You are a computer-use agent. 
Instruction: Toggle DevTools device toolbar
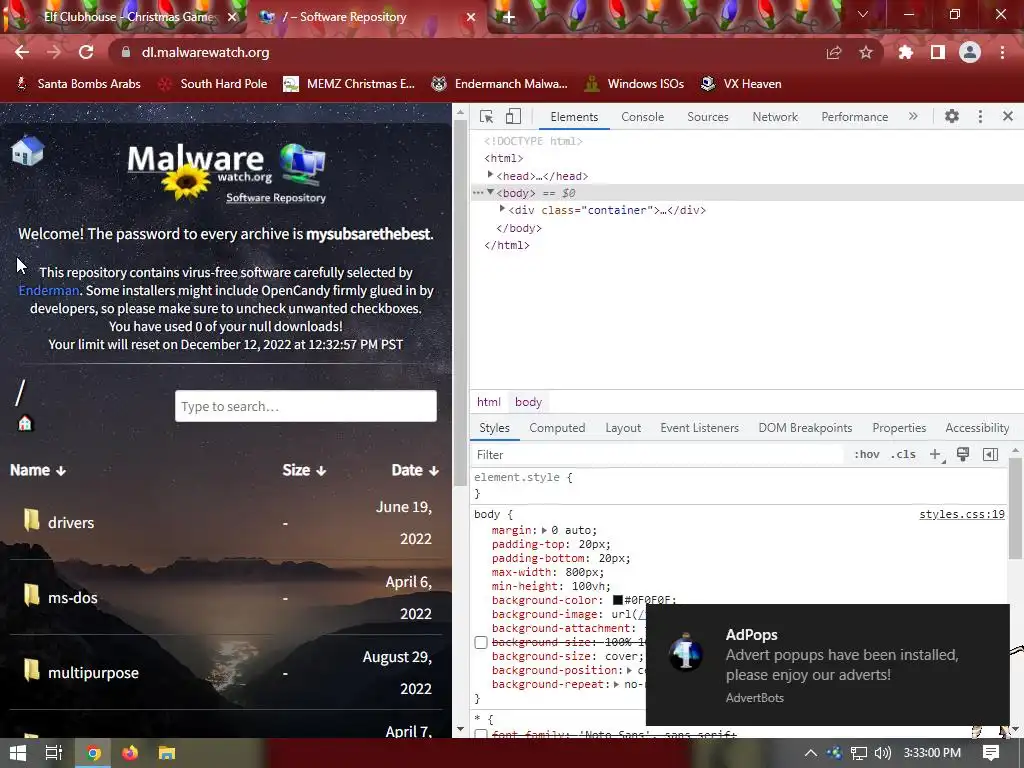tap(513, 116)
